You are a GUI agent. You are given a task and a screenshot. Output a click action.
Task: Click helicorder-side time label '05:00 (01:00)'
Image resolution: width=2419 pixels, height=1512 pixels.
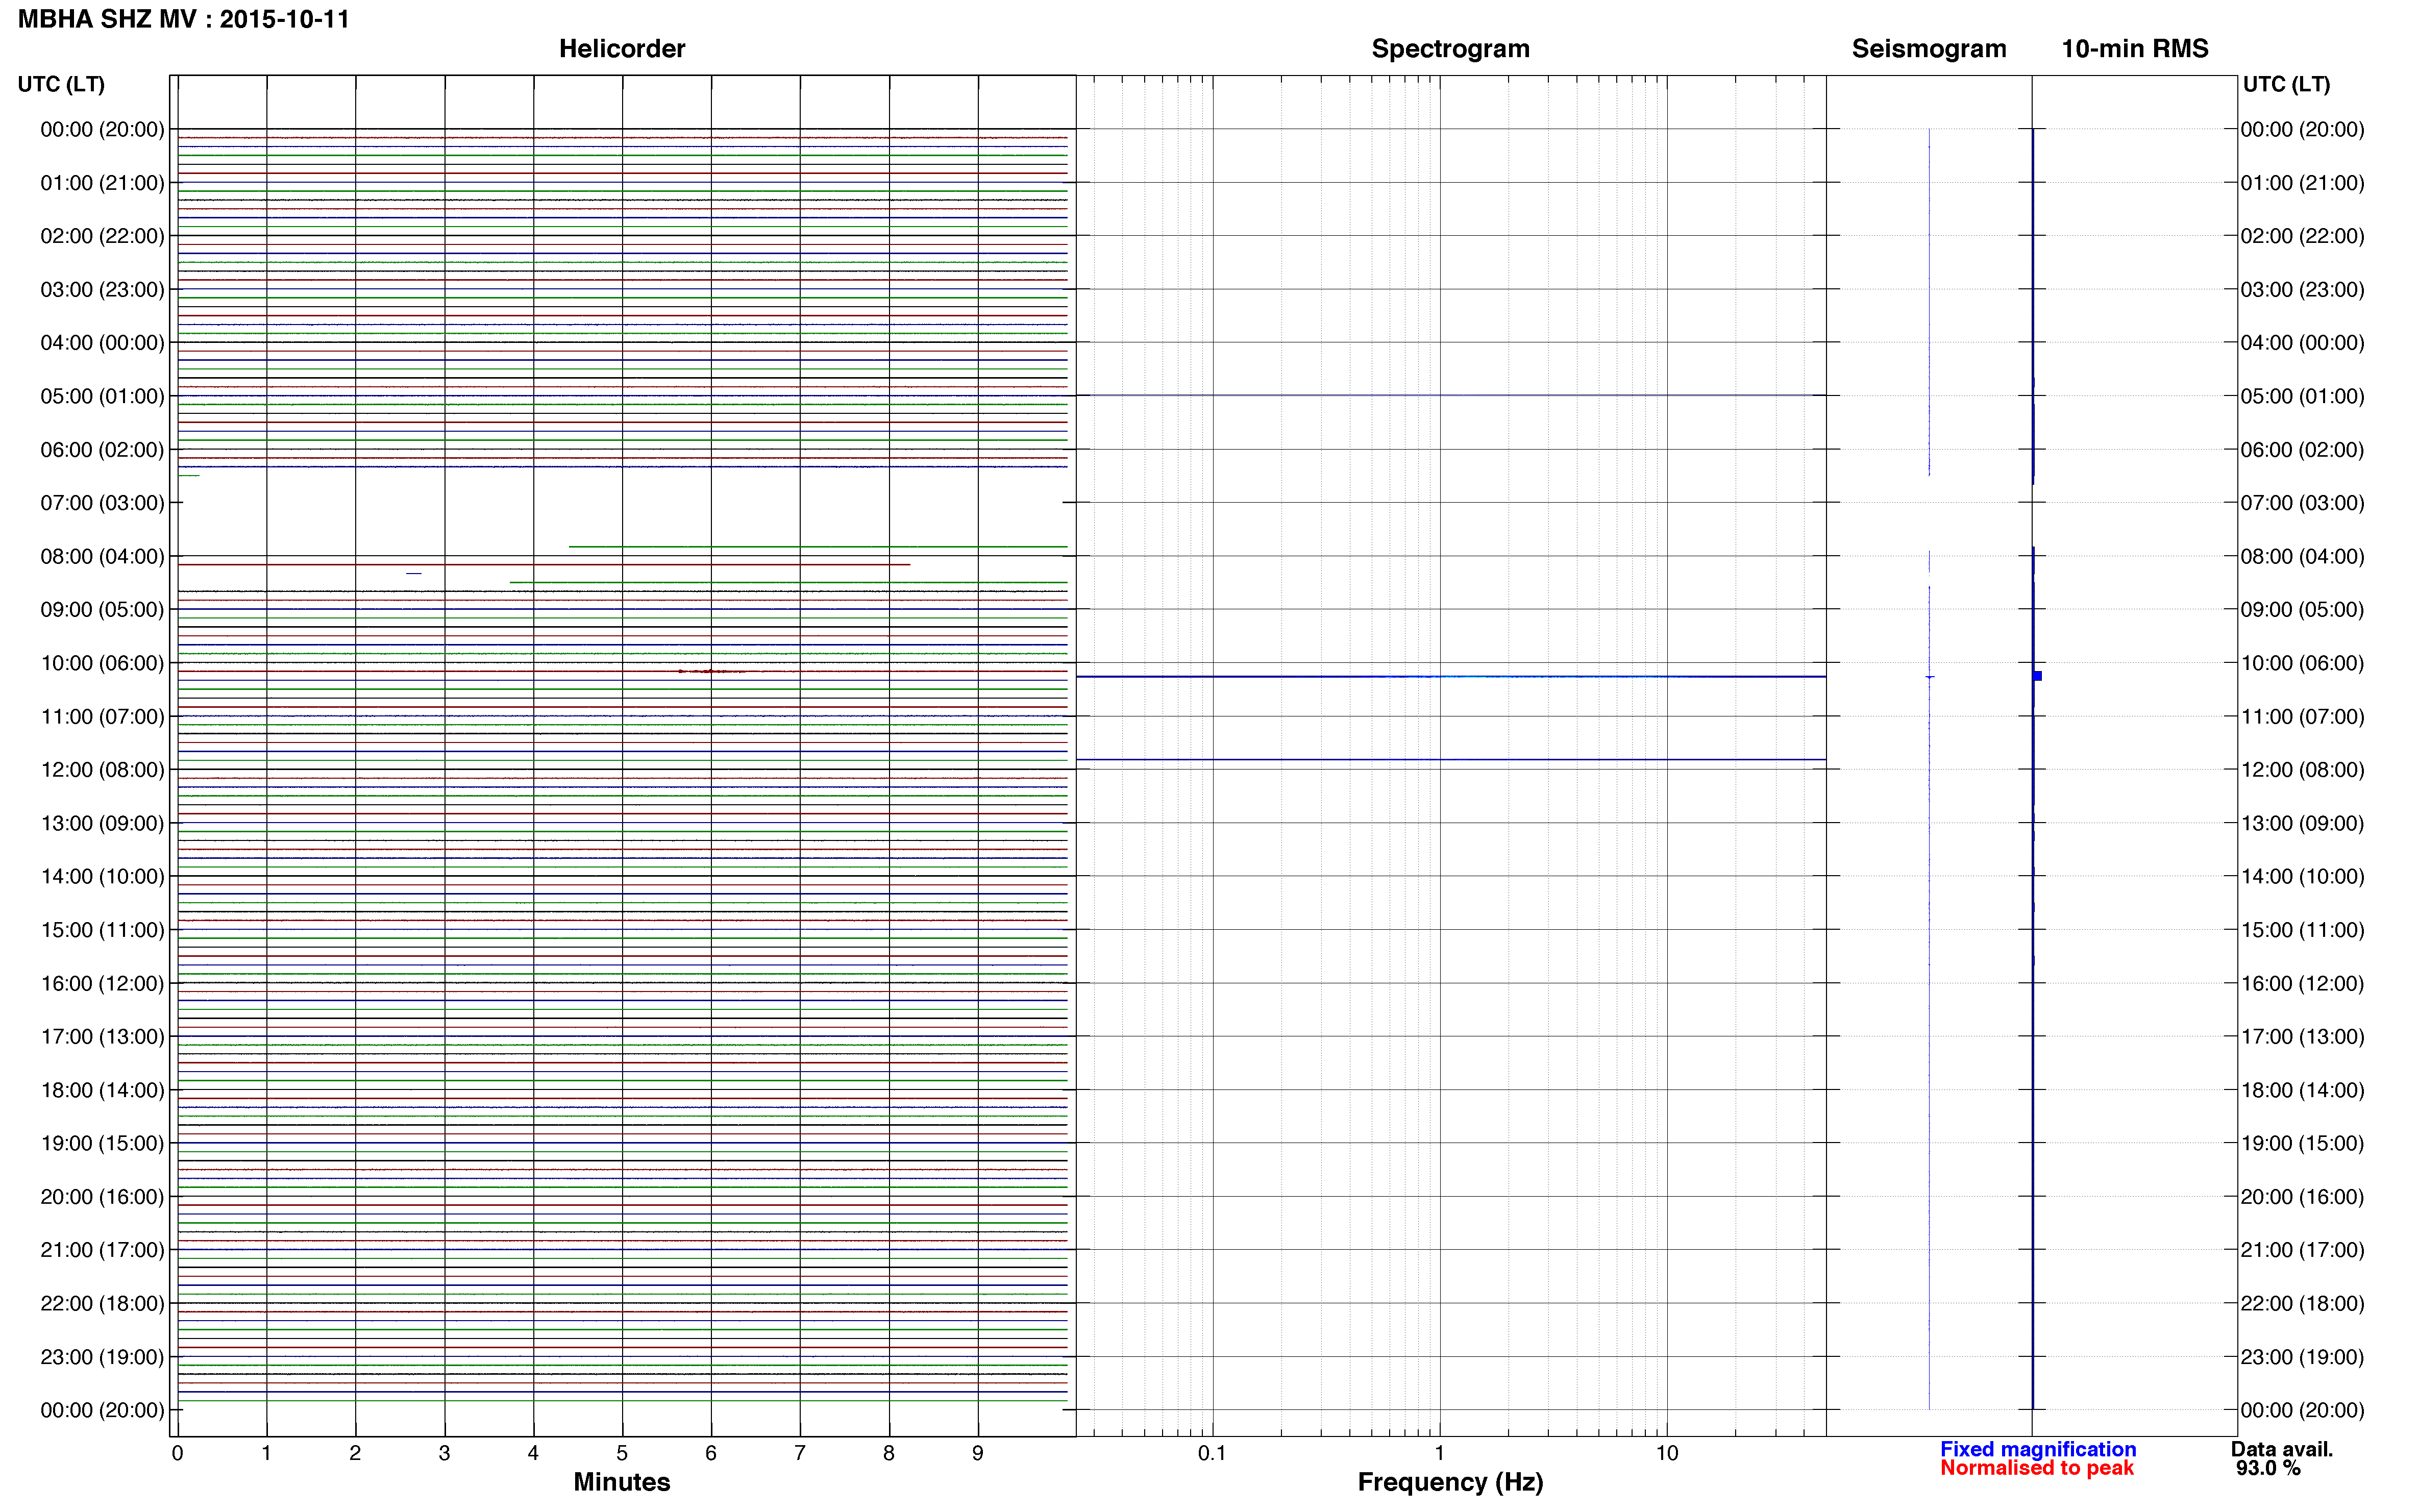pyautogui.click(x=102, y=396)
